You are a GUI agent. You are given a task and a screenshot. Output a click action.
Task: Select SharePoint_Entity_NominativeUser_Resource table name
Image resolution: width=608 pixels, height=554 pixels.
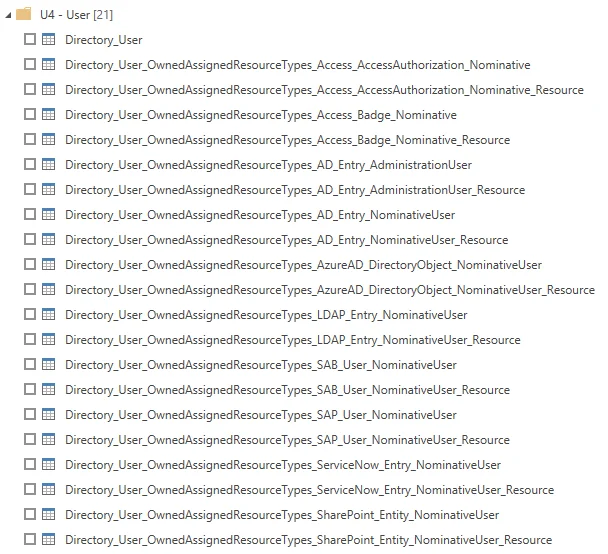(x=308, y=540)
